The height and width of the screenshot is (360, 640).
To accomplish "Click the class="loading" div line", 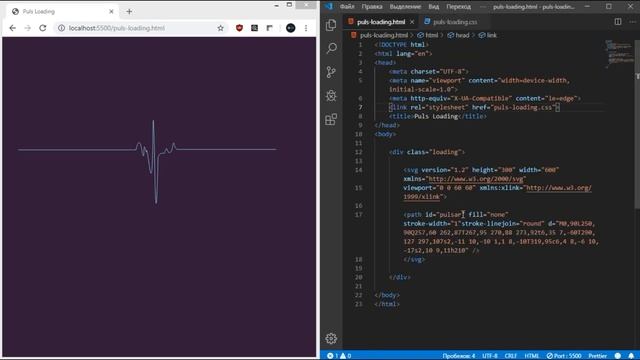I will point(427,152).
